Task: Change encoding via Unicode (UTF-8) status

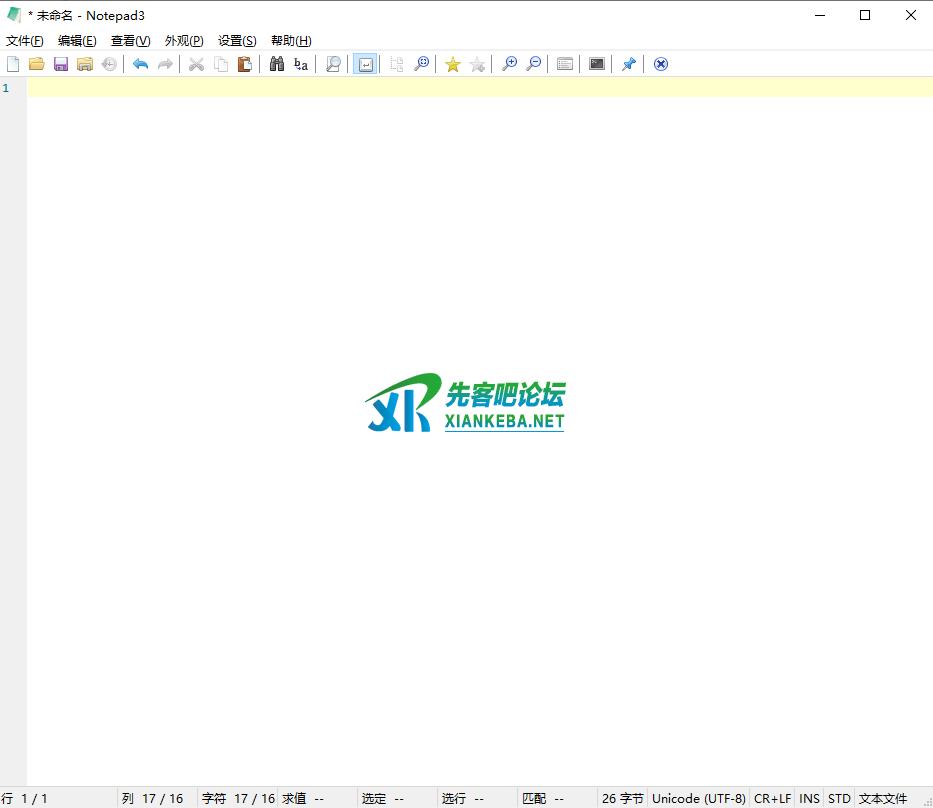Action: point(699,798)
